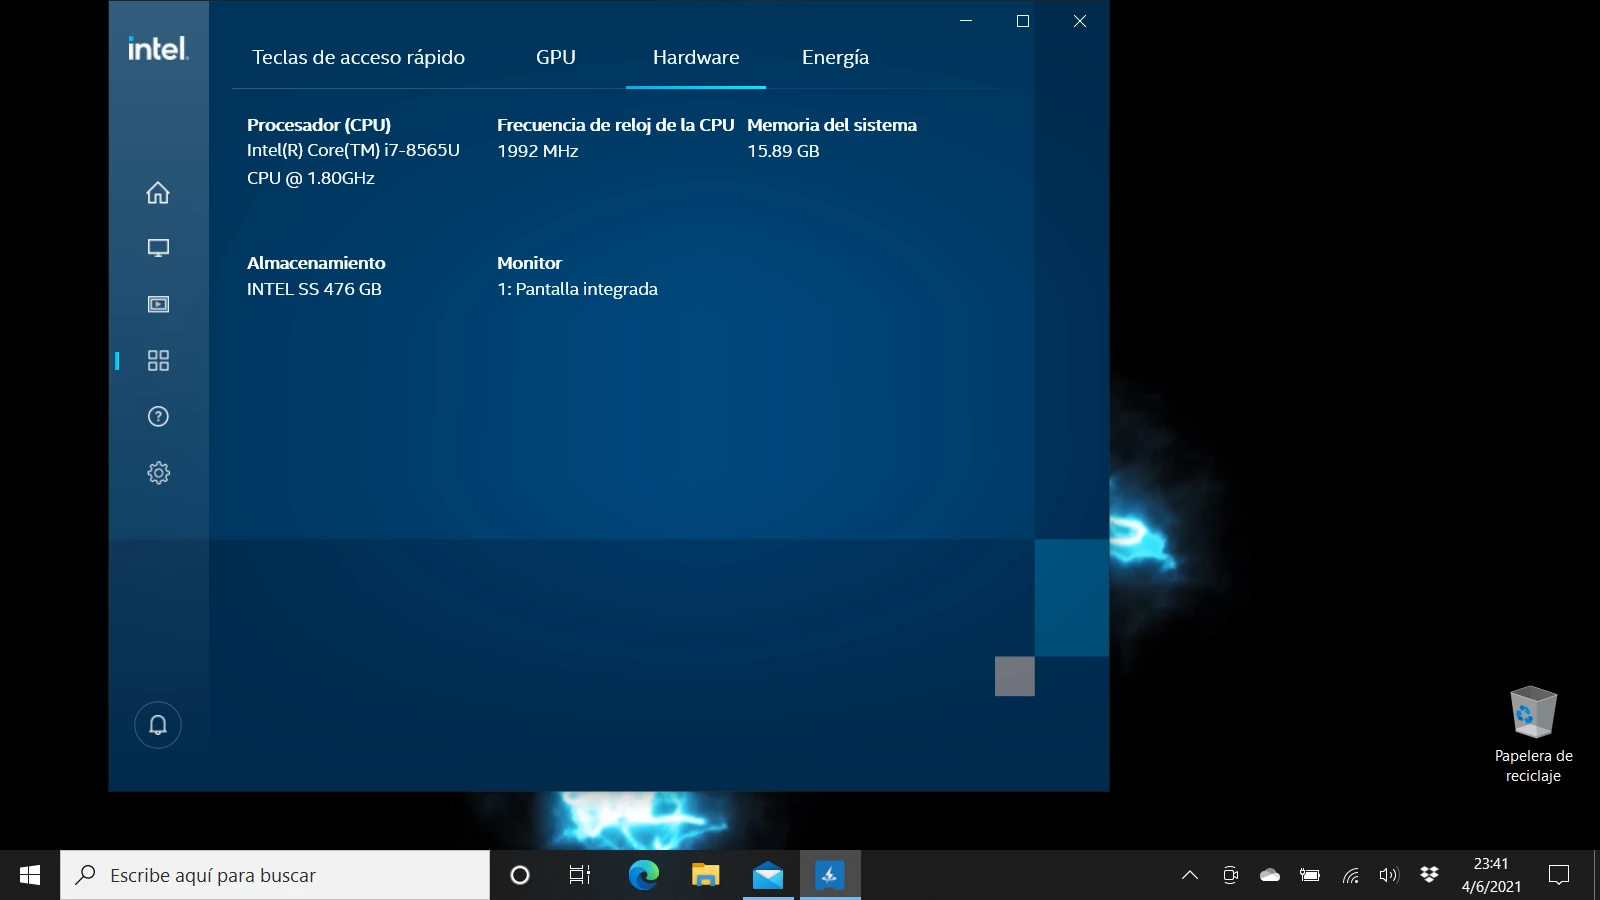1600x900 pixels.
Task: Select INTEL SS 476 GB text
Action: point(314,289)
